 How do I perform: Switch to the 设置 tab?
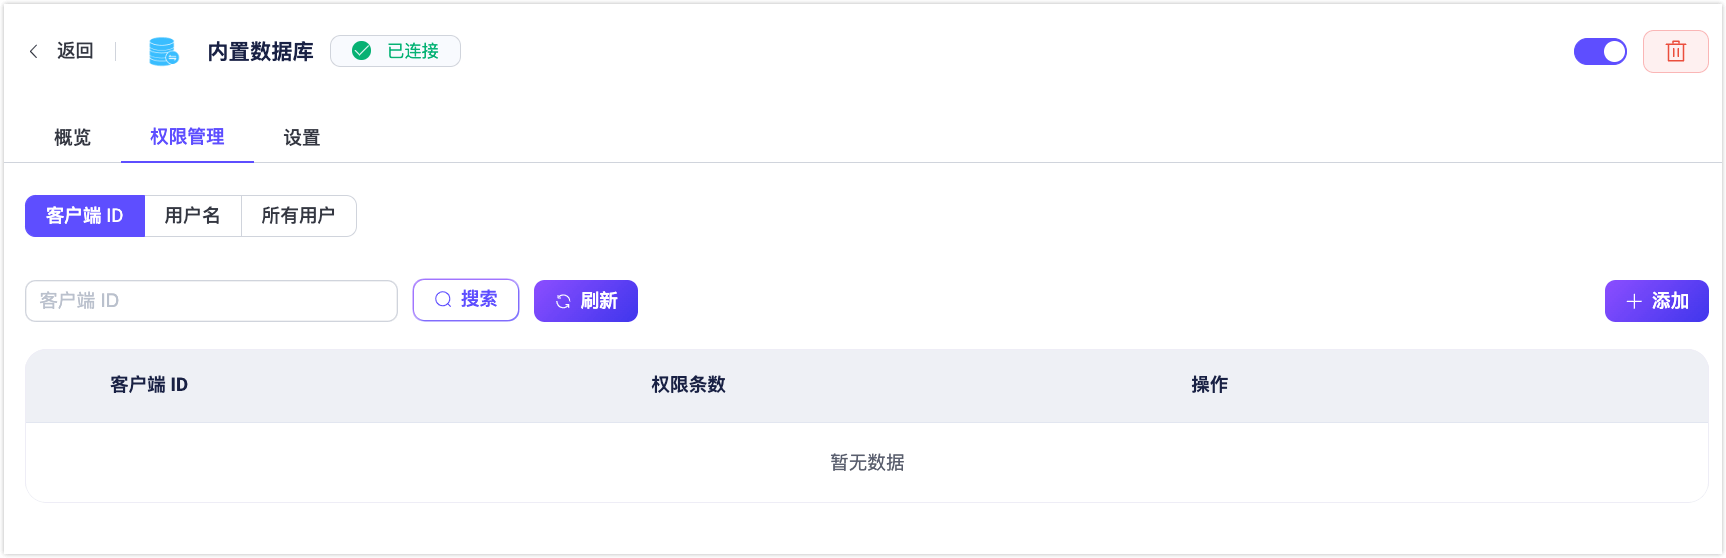pyautogui.click(x=302, y=137)
